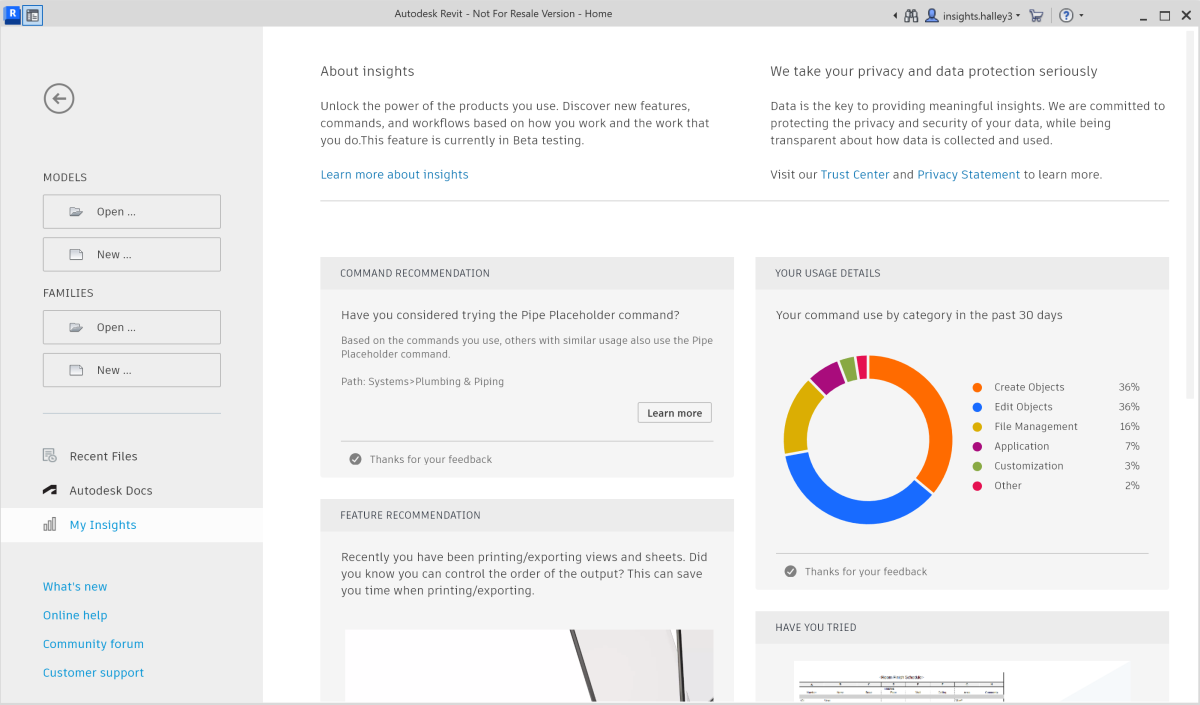Open the Autodesk App Store cart icon
1200x705 pixels.
click(1036, 16)
